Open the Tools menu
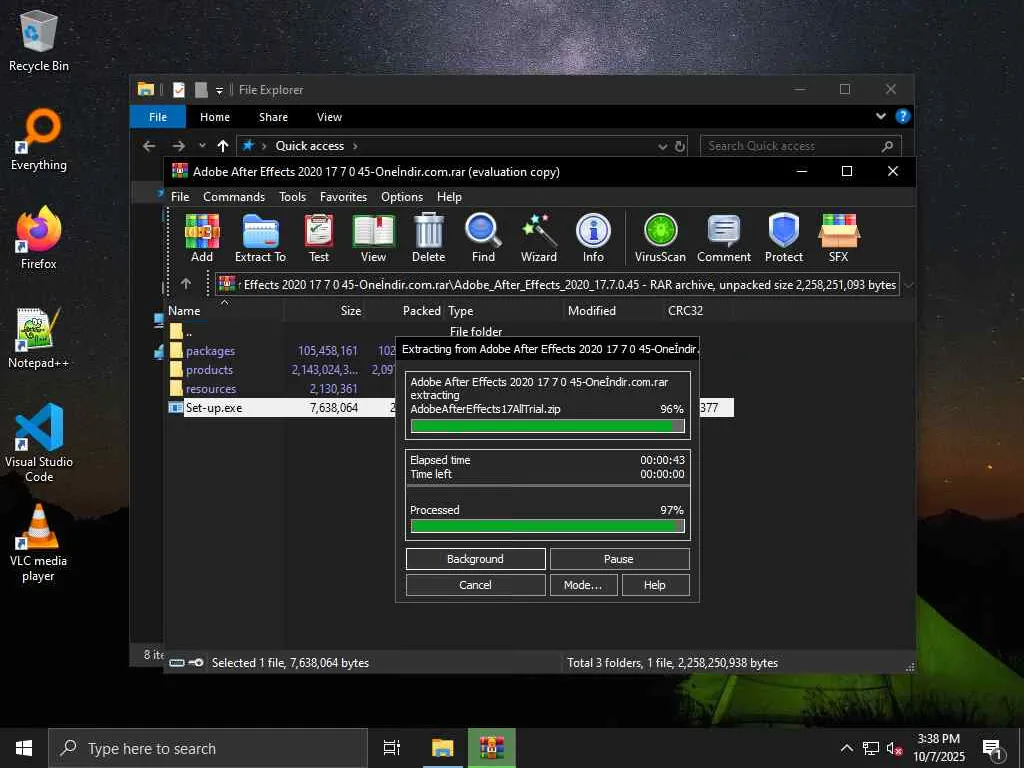Viewport: 1024px width, 768px height. [293, 197]
